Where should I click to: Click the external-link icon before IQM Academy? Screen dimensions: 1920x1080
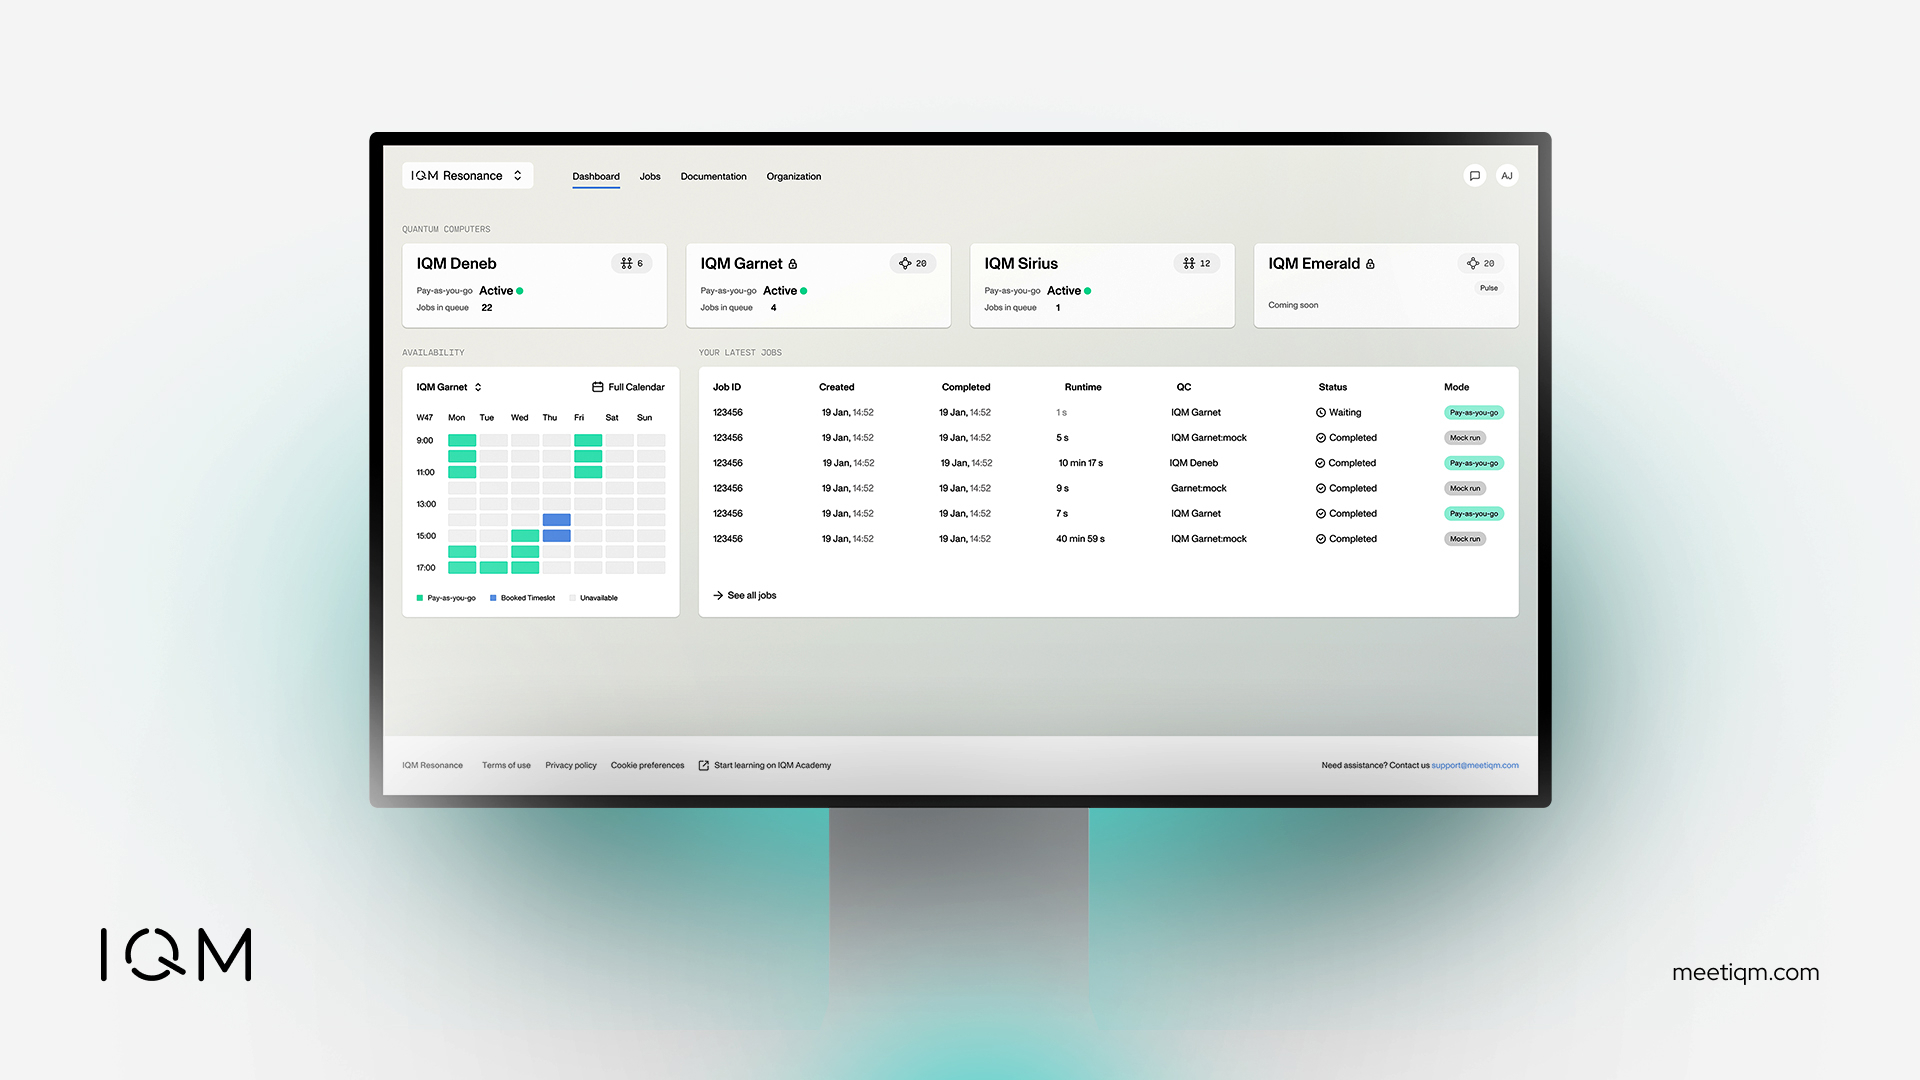[x=704, y=766]
